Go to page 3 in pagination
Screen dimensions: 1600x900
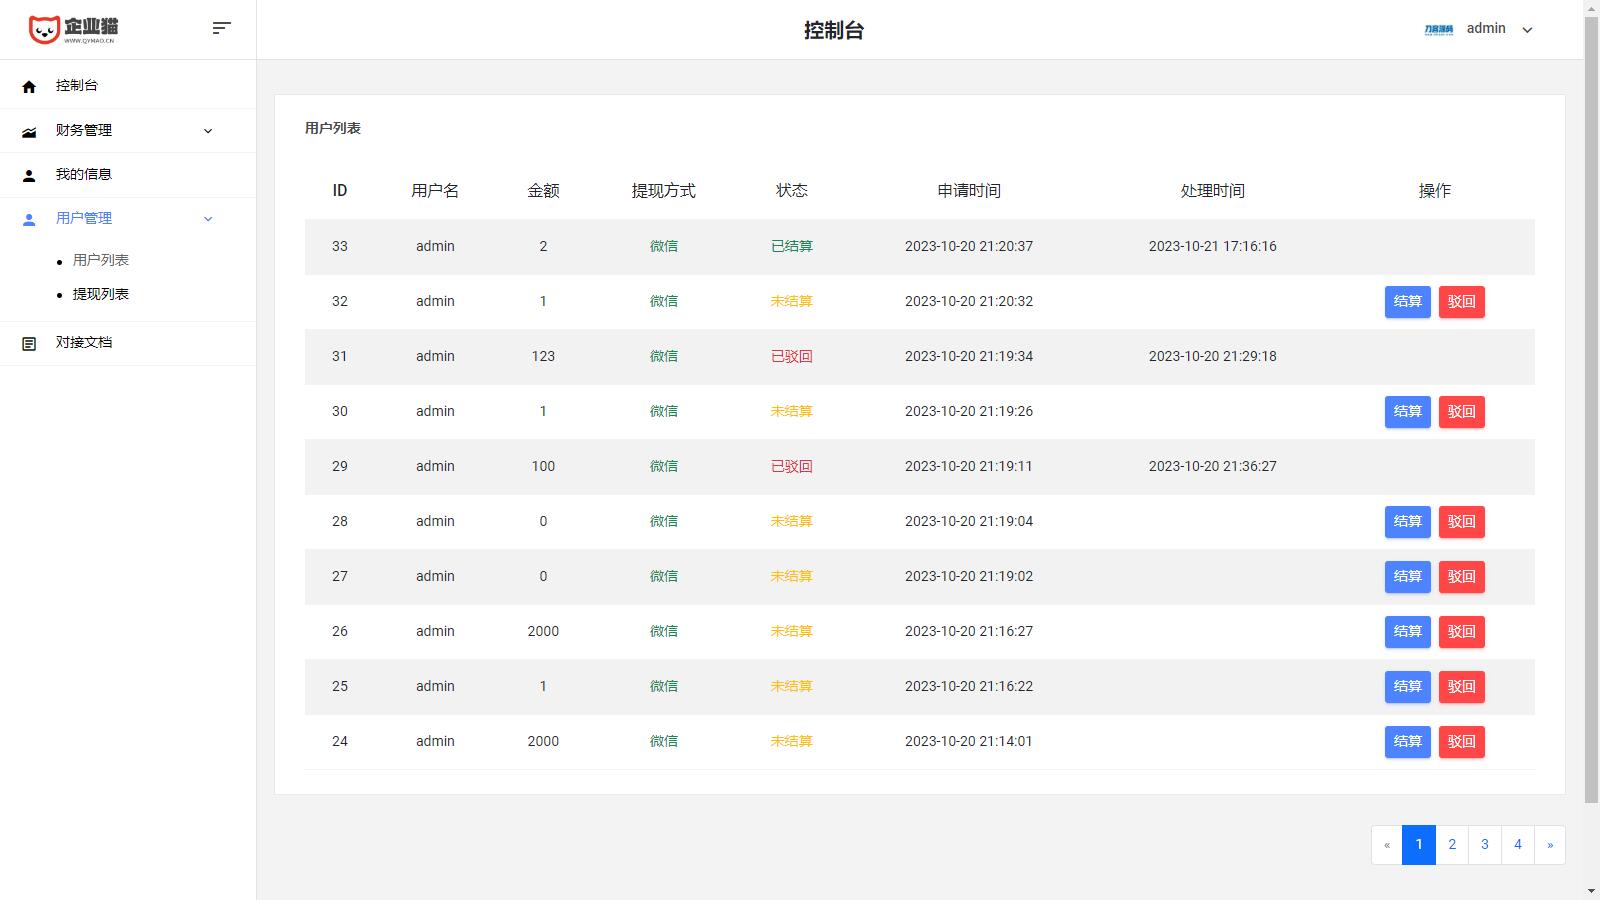click(x=1484, y=845)
